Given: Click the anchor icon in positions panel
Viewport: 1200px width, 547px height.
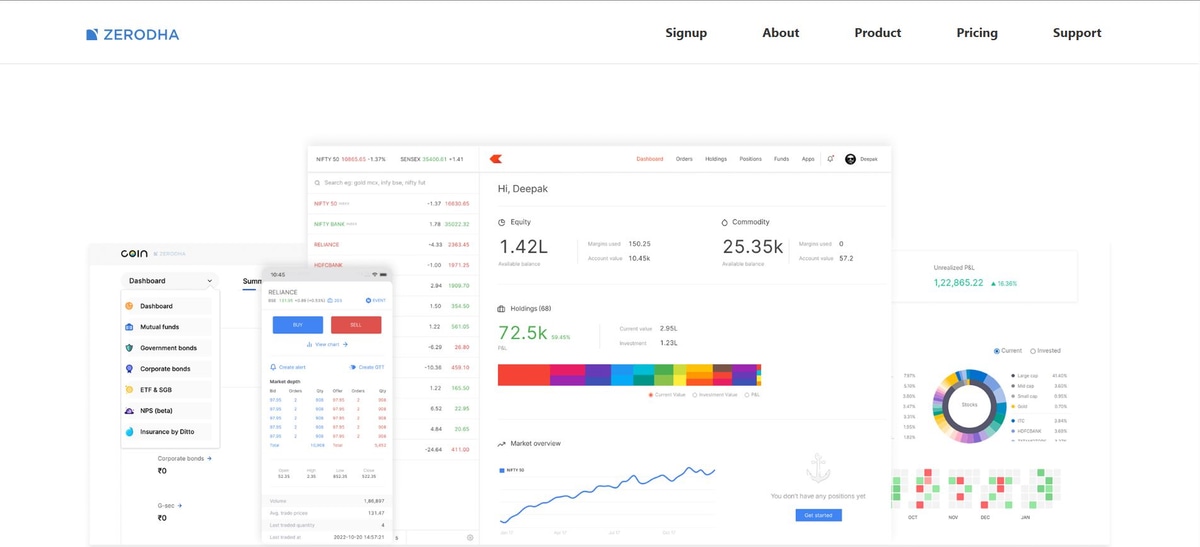Looking at the screenshot, I should (818, 469).
